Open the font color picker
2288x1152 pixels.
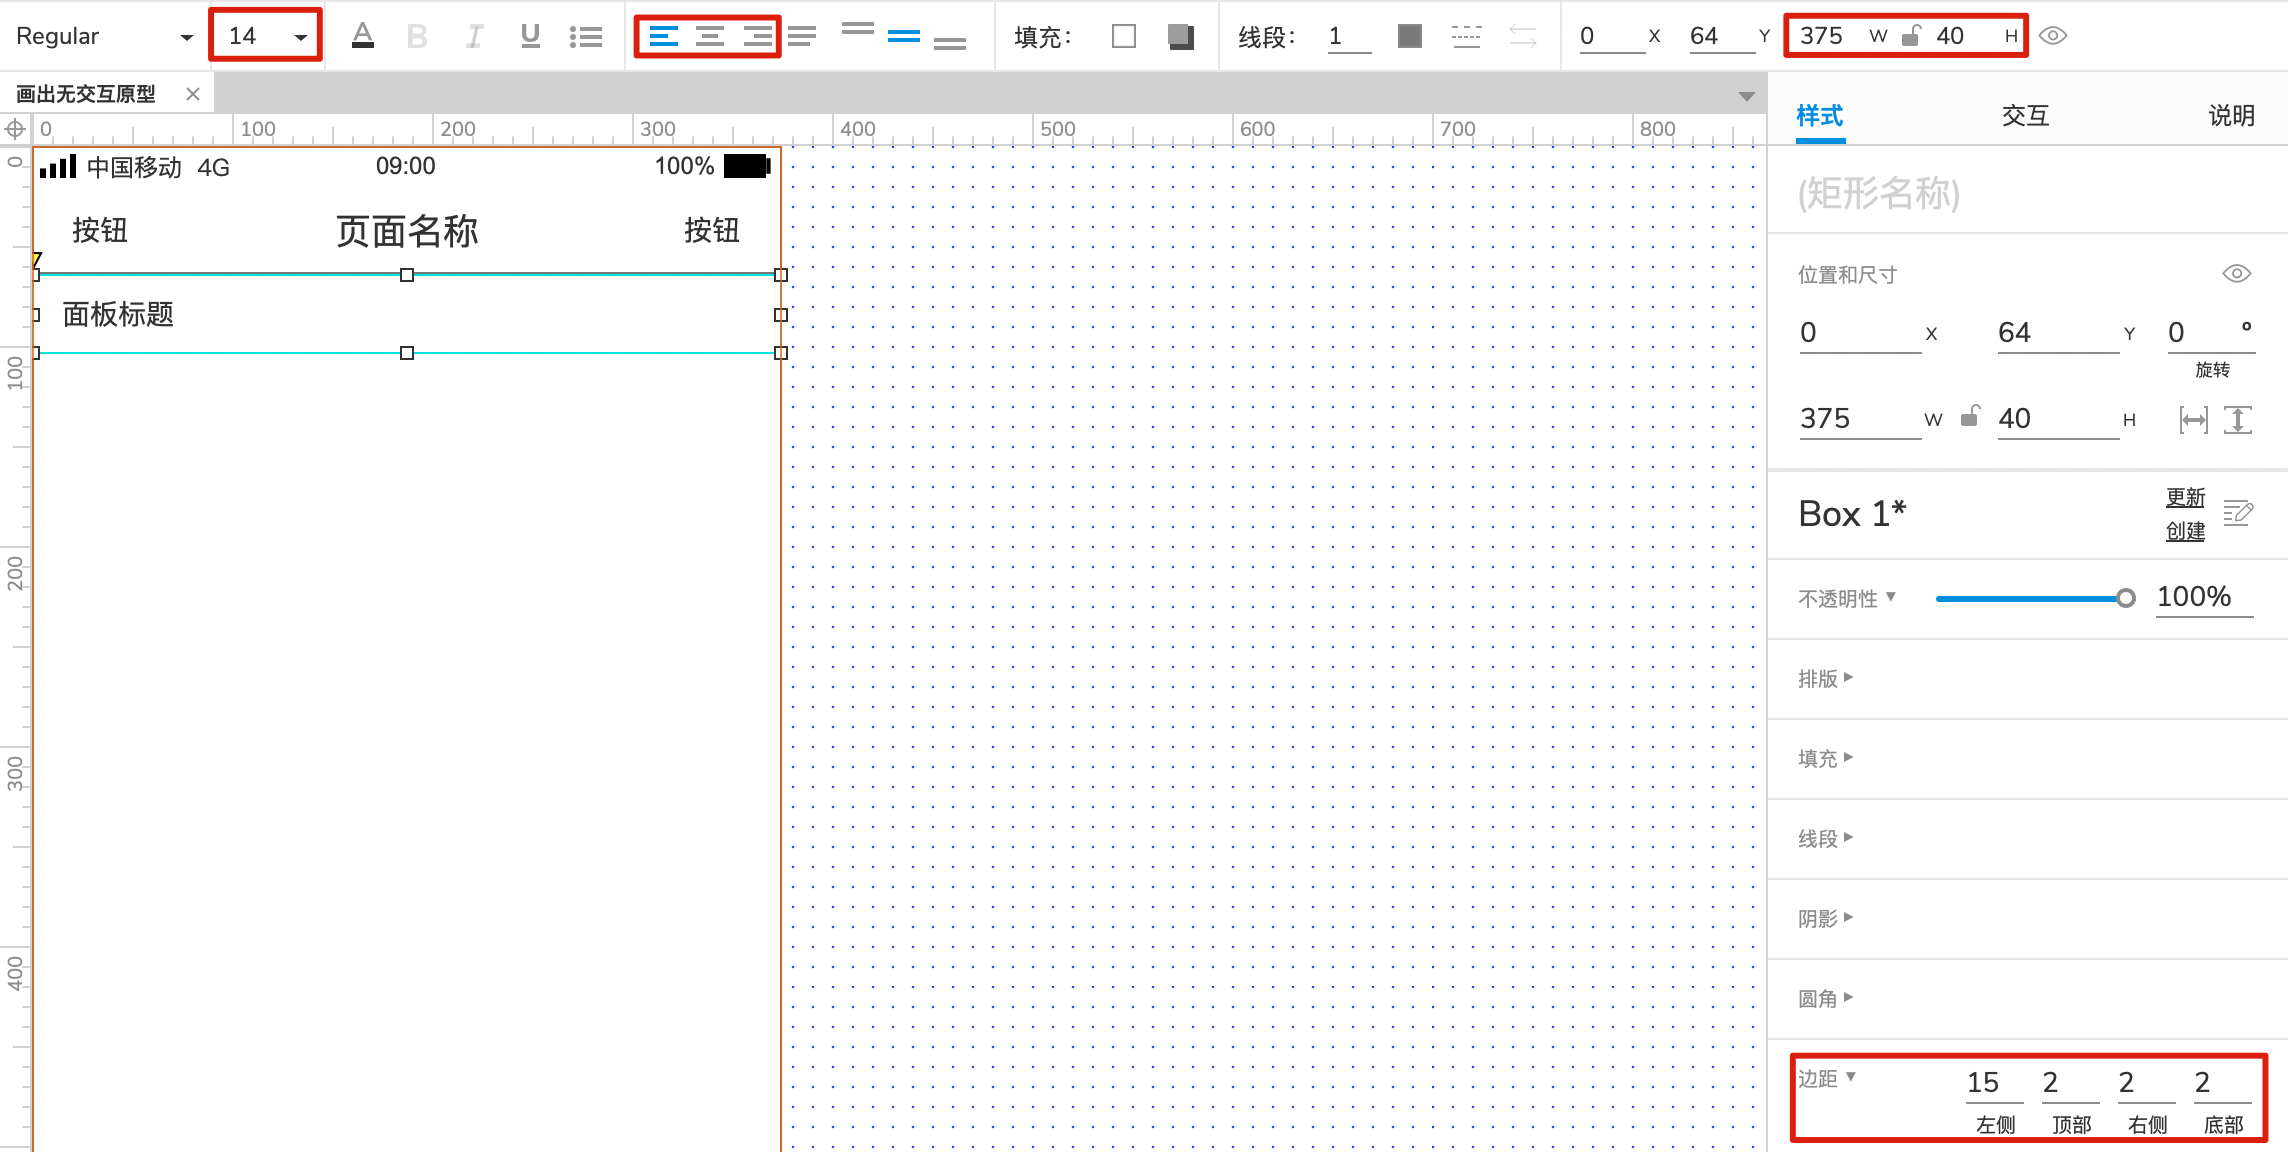coord(362,35)
